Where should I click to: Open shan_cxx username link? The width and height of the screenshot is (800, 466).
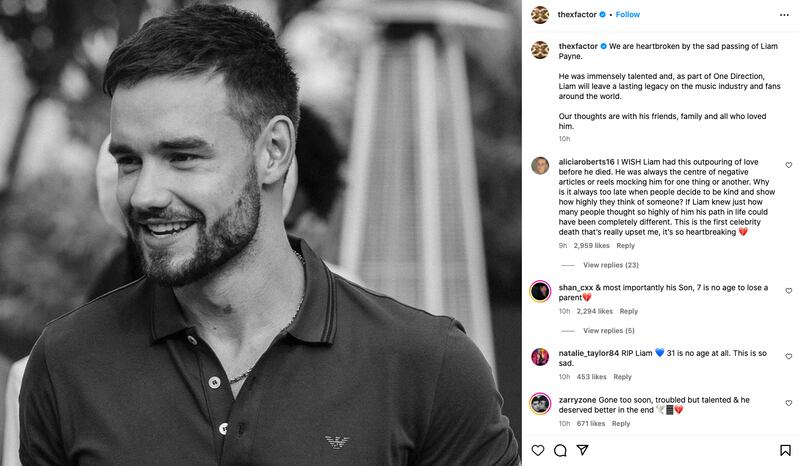pos(575,288)
